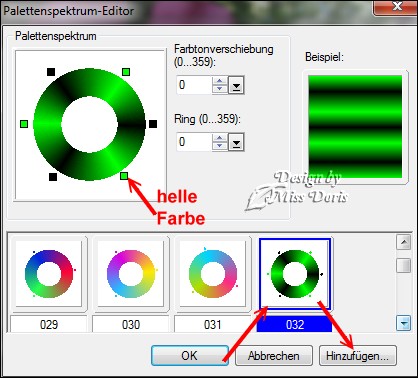418x378 pixels.
Task: Open the Farbtonverschiebung dropdown arrow
Action: pos(237,85)
